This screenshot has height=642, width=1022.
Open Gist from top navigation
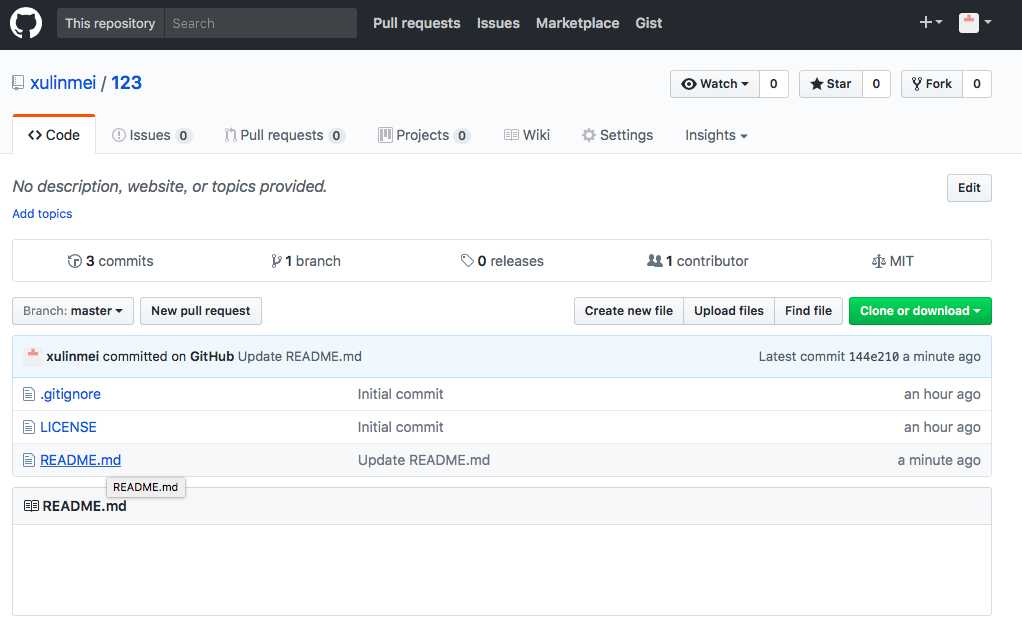click(x=649, y=23)
